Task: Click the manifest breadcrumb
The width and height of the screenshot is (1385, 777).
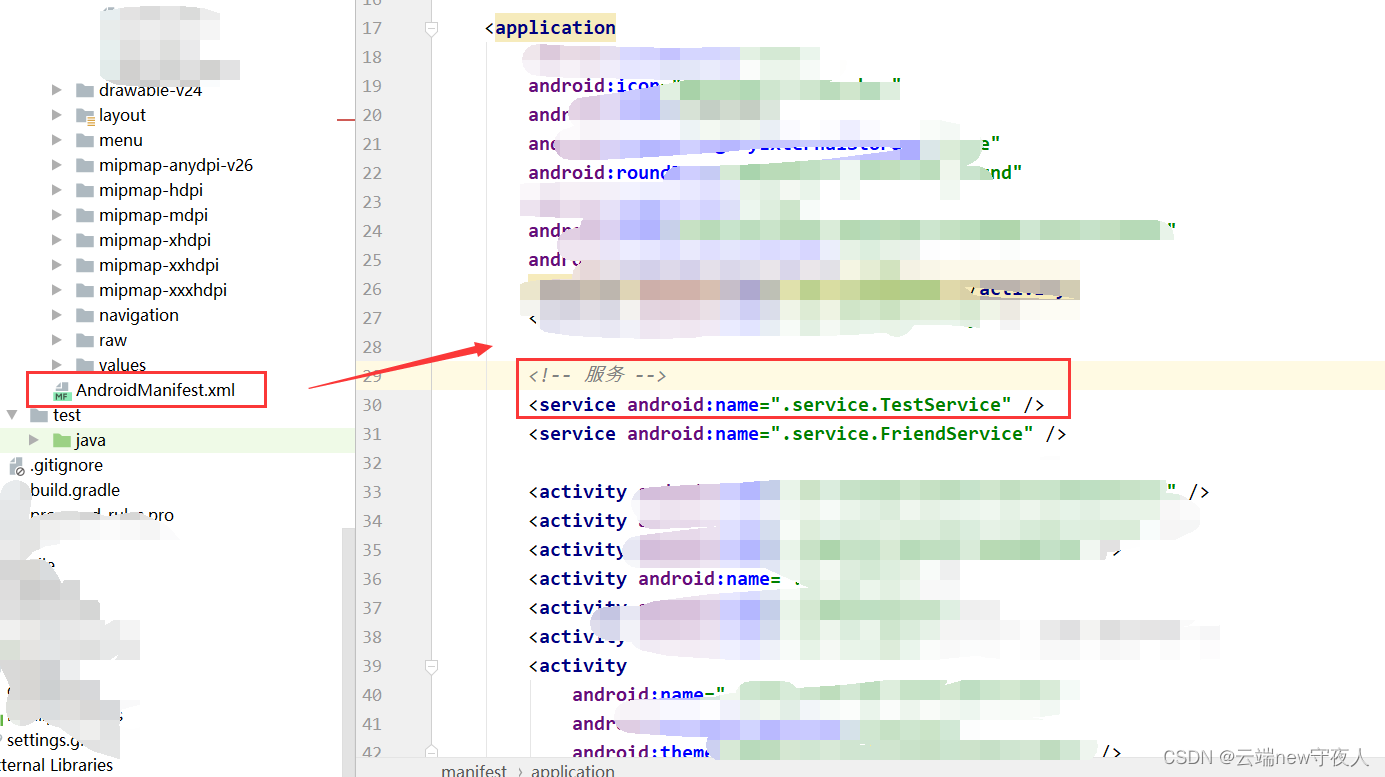Action: click(474, 771)
